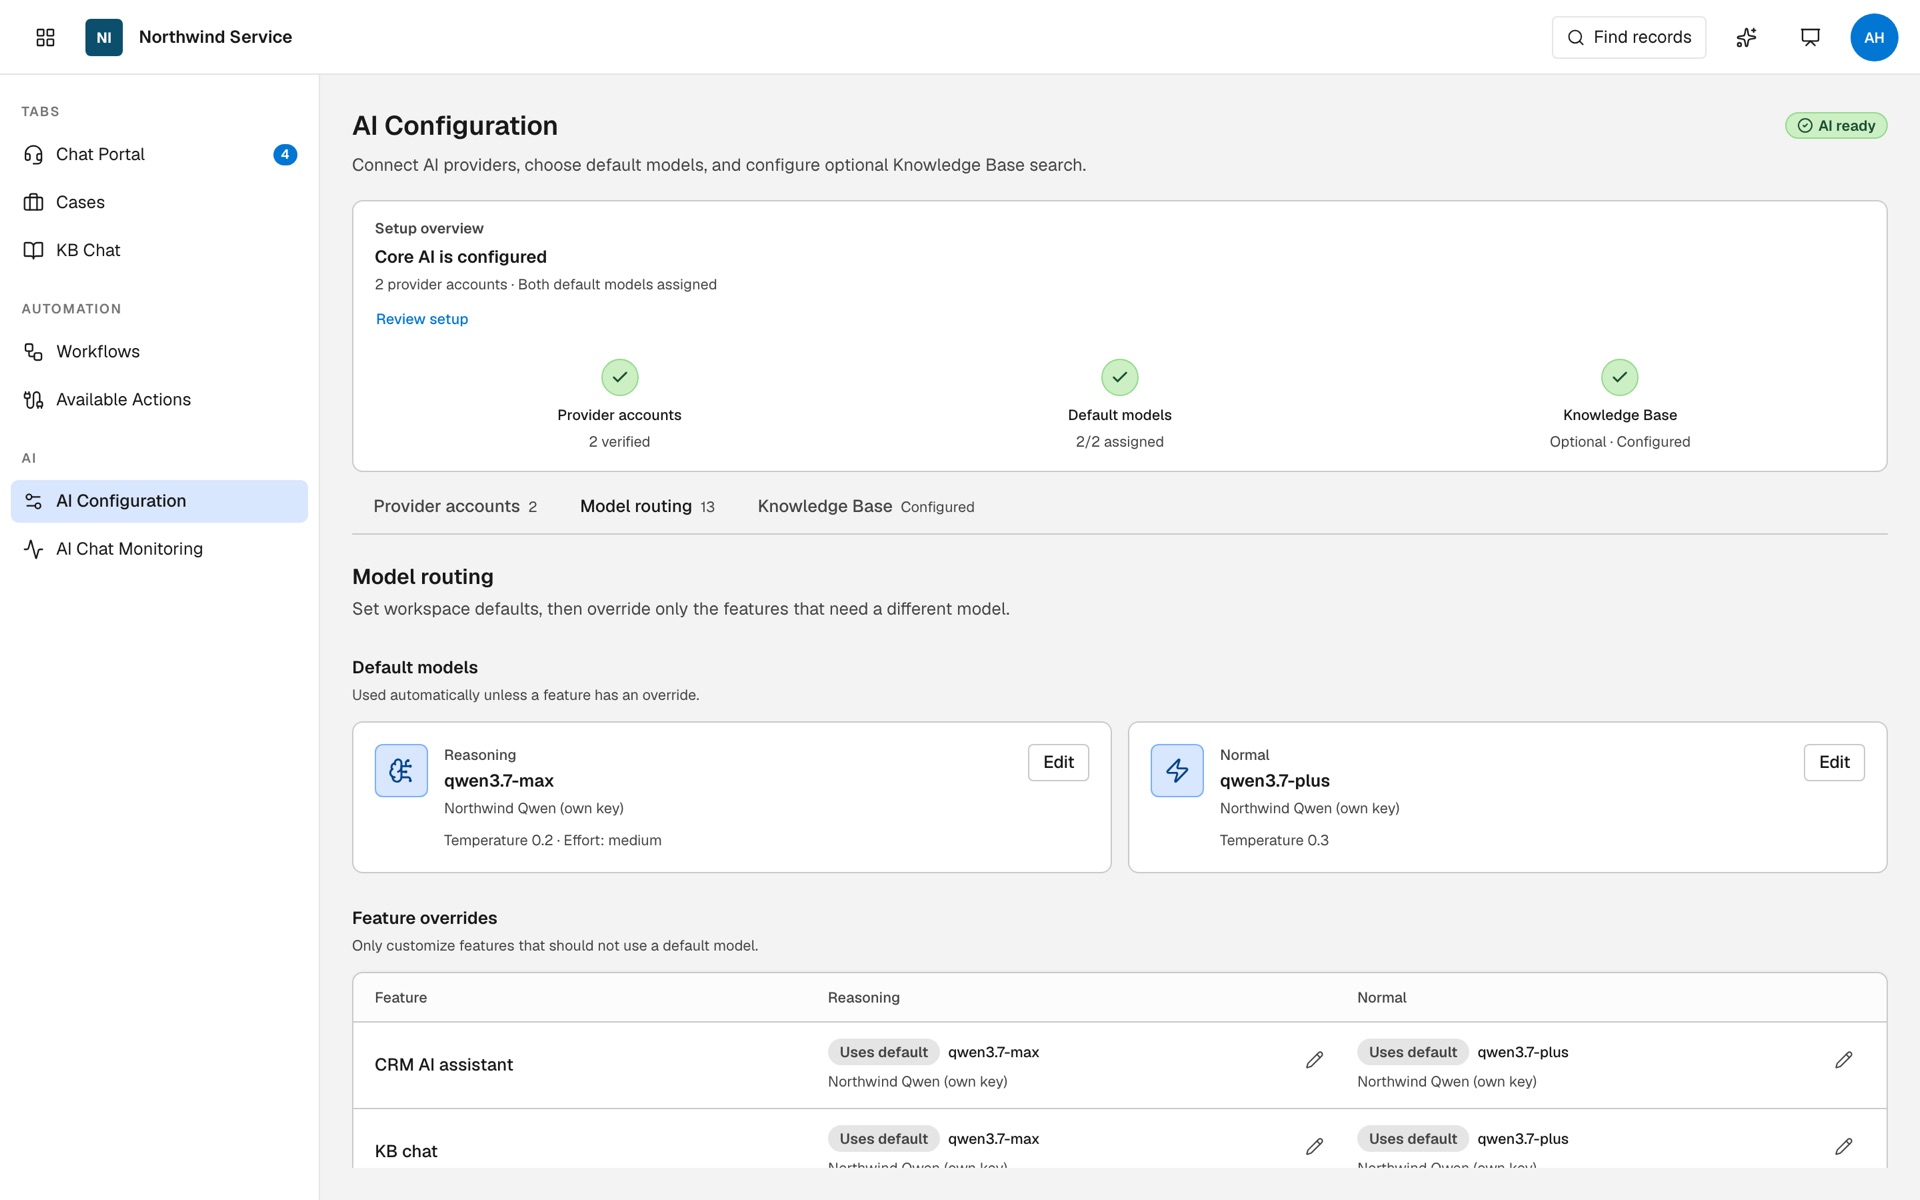Open Available Actions sidebar item
This screenshot has height=1200, width=1920.
point(159,399)
